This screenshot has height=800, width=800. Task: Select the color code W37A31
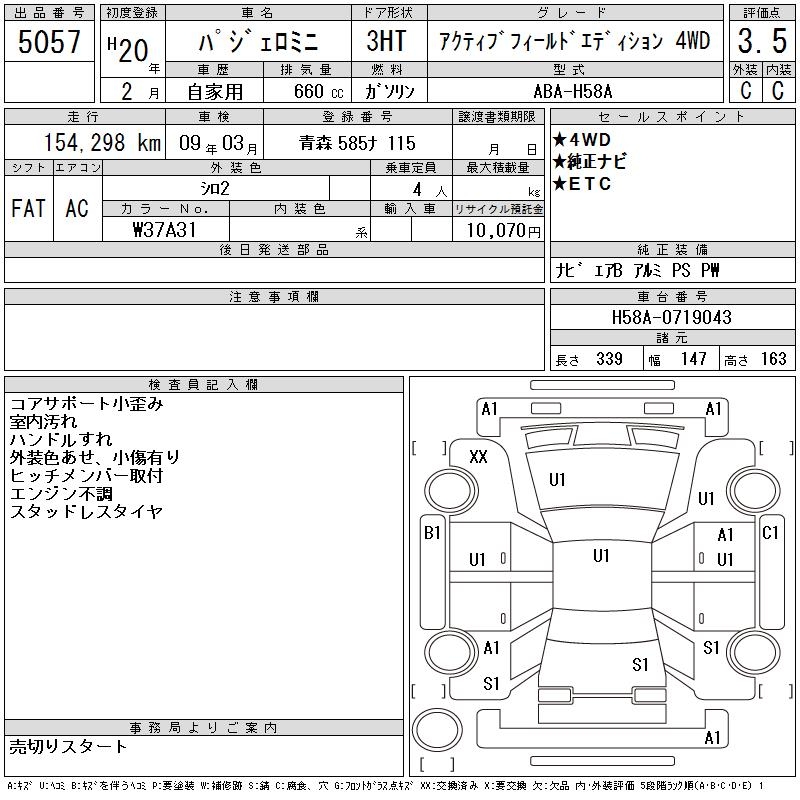pyautogui.click(x=164, y=229)
